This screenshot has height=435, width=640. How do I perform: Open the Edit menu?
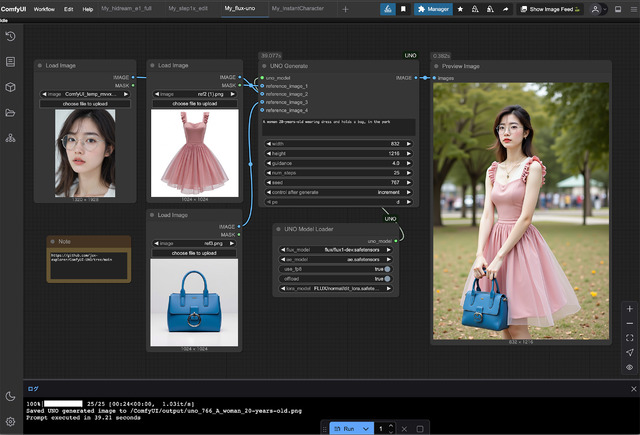(x=68, y=9)
